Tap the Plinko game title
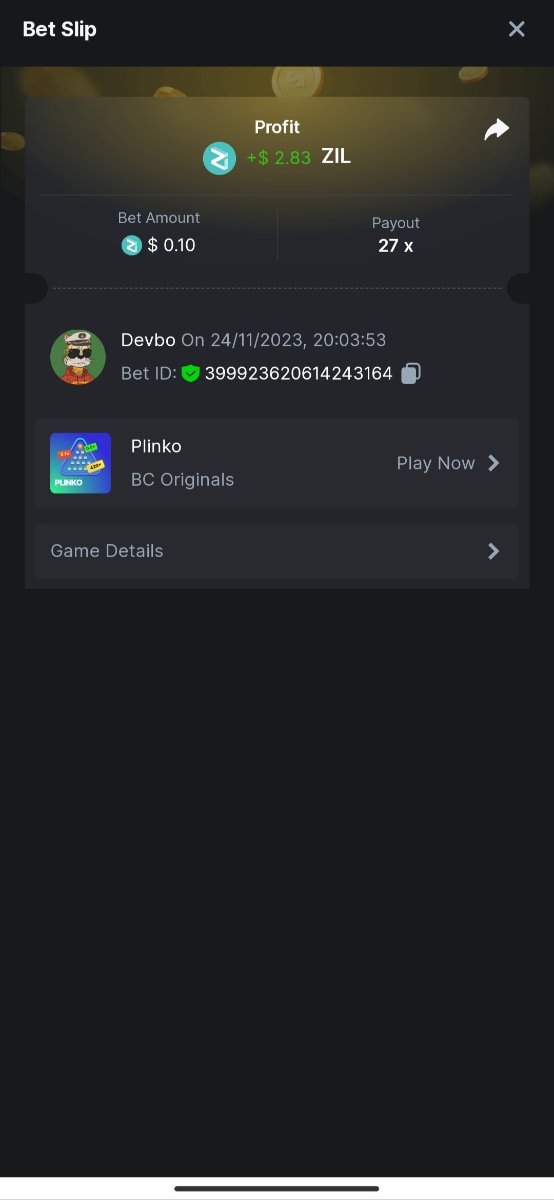 [x=156, y=446]
